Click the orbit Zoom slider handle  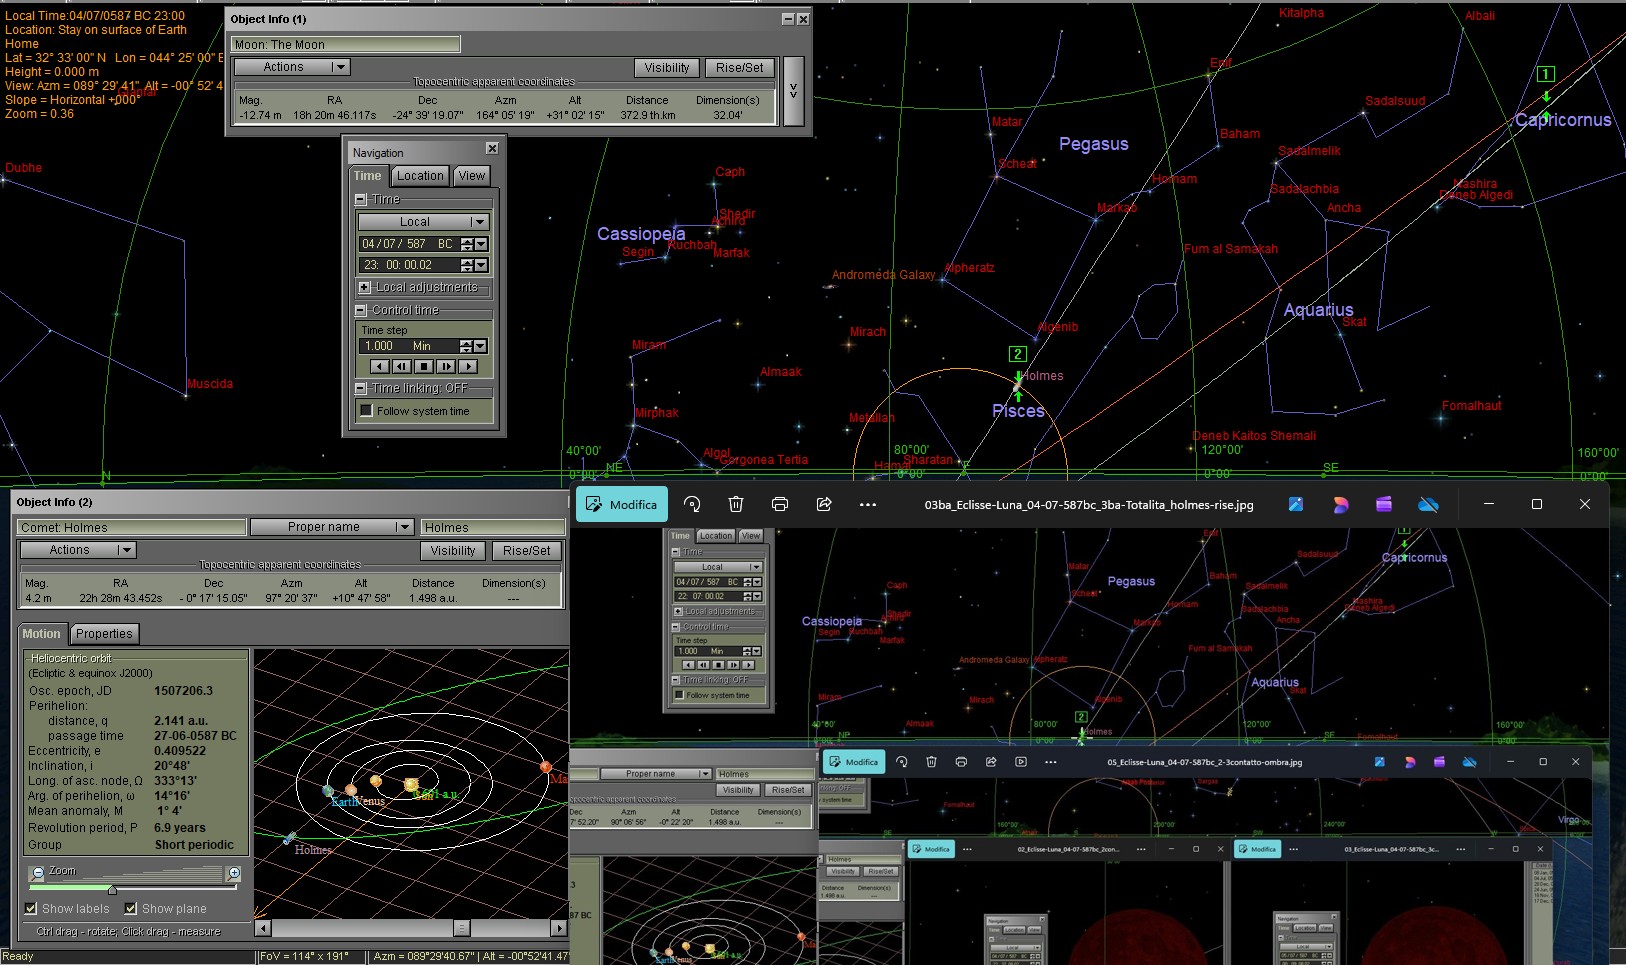(x=112, y=889)
